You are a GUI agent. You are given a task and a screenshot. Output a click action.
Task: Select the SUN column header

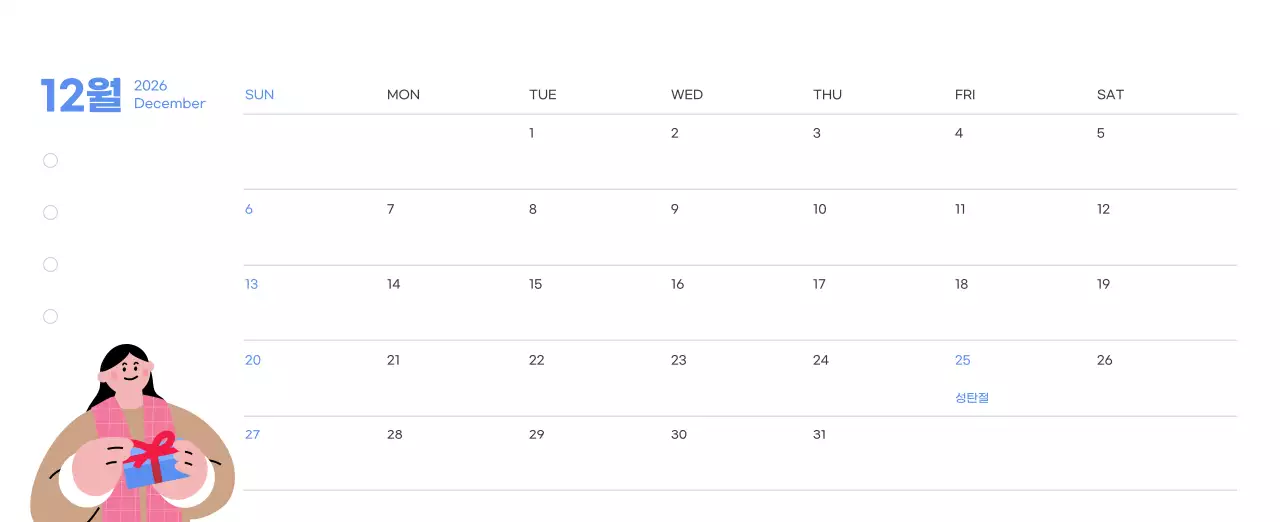coord(259,95)
